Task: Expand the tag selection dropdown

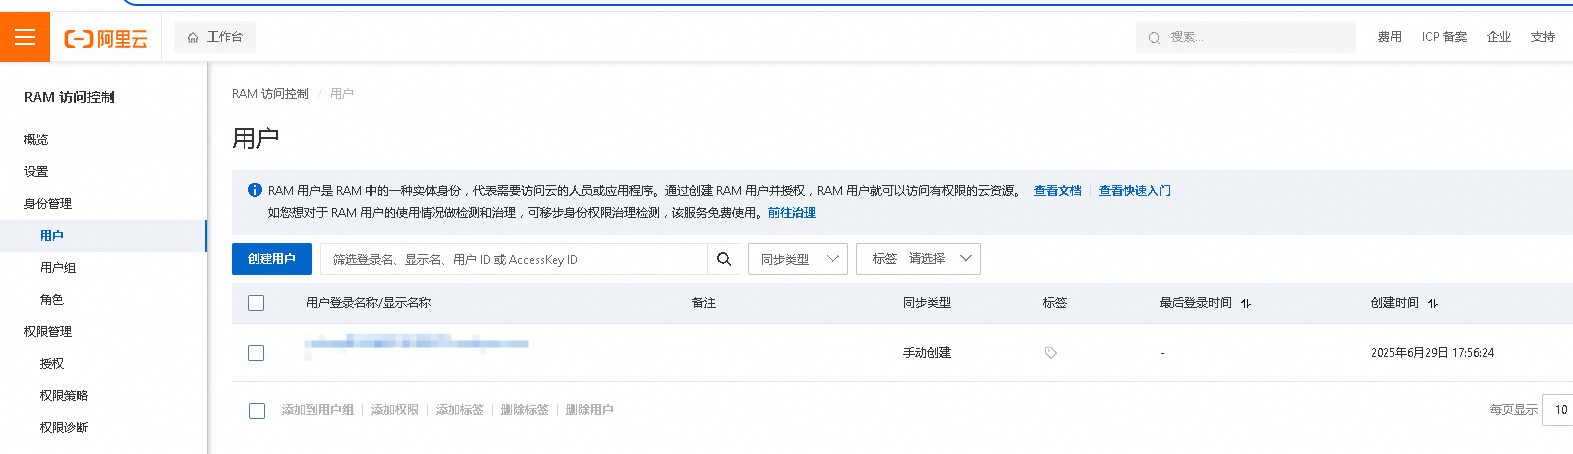Action: pos(918,259)
